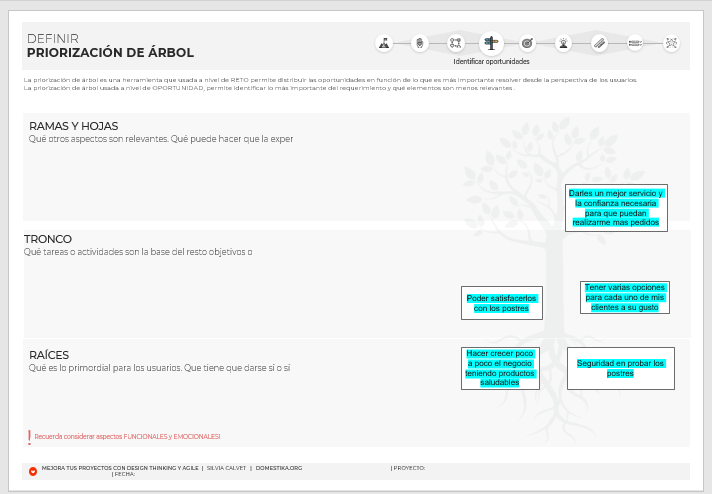
Task: Click the intro paragraph line mentioning RETO
Action: click(330, 80)
